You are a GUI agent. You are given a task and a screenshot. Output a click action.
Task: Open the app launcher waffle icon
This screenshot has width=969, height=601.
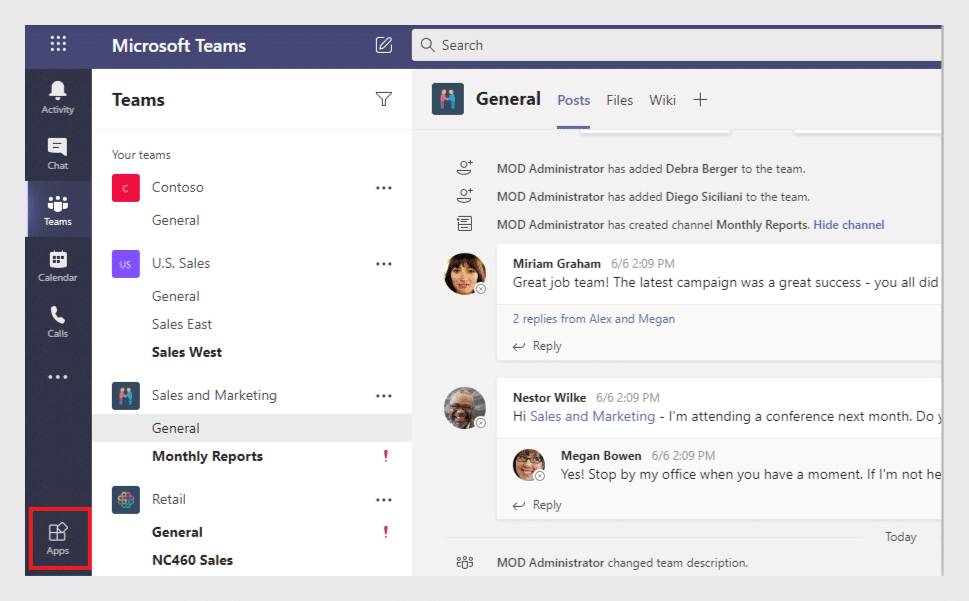coord(58,44)
